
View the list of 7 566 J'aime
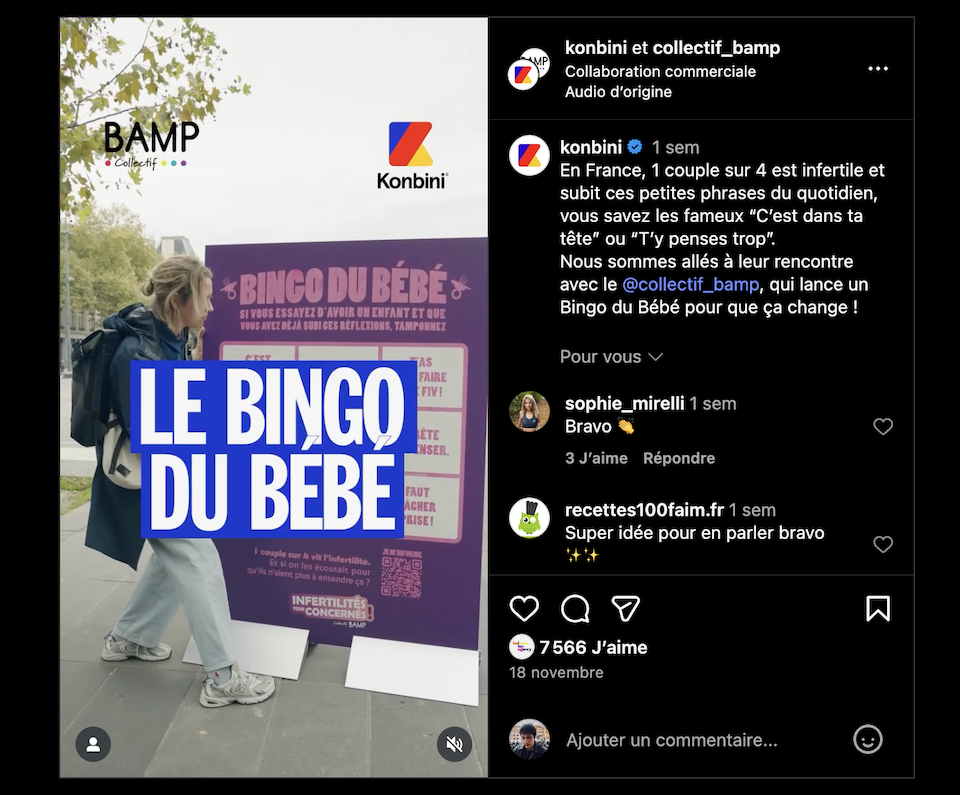click(593, 647)
